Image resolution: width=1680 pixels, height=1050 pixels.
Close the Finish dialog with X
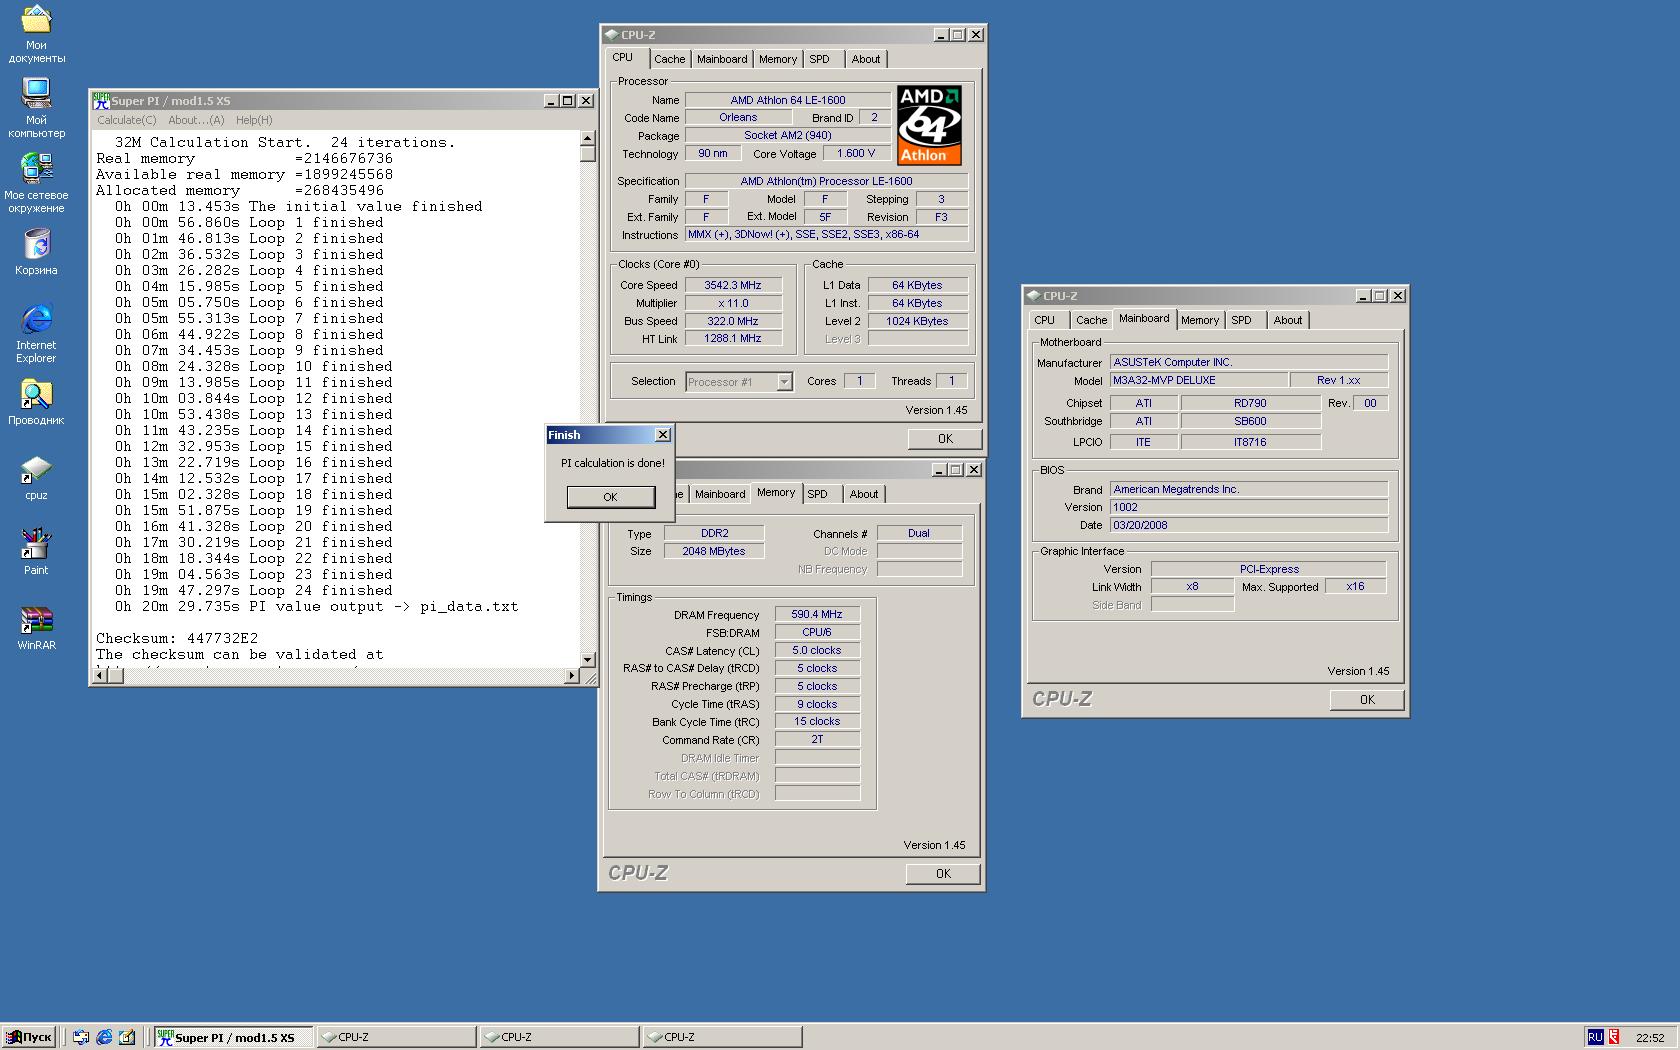click(x=662, y=435)
